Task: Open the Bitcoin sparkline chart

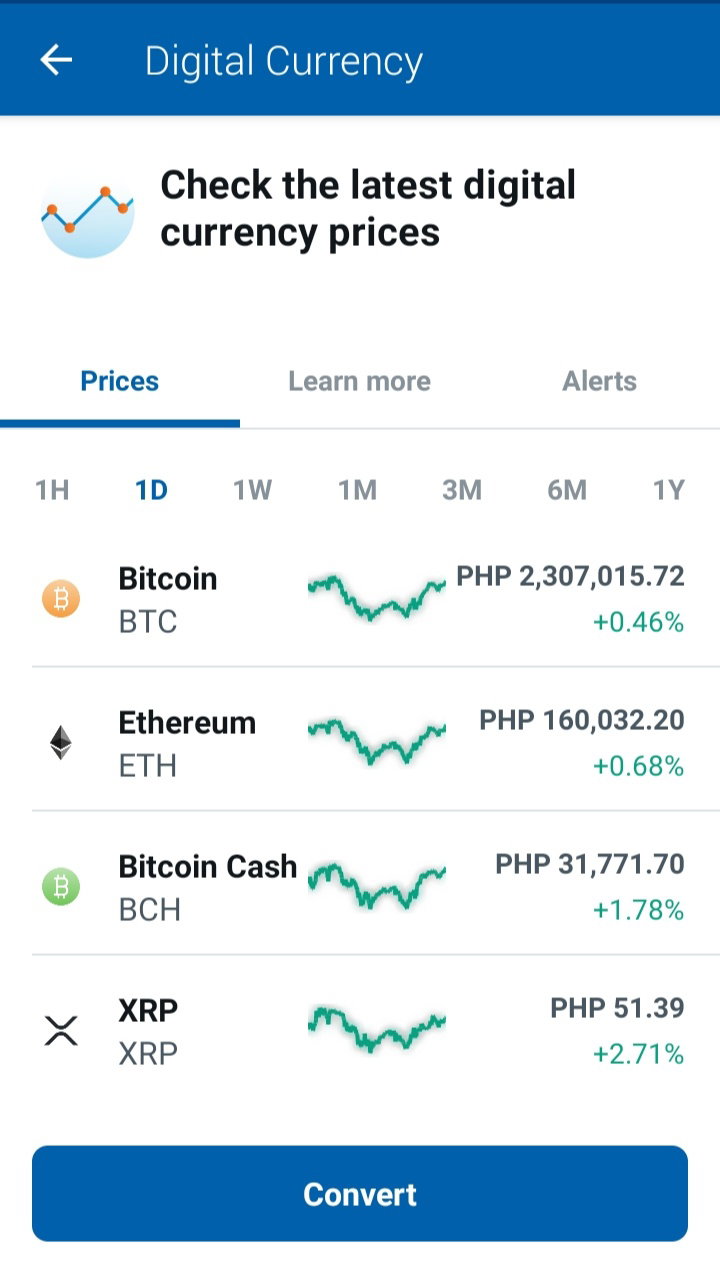Action: point(376,598)
